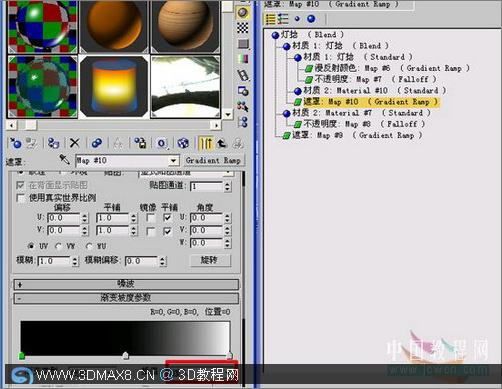Click sample slots scroll right arrow

click(216, 125)
